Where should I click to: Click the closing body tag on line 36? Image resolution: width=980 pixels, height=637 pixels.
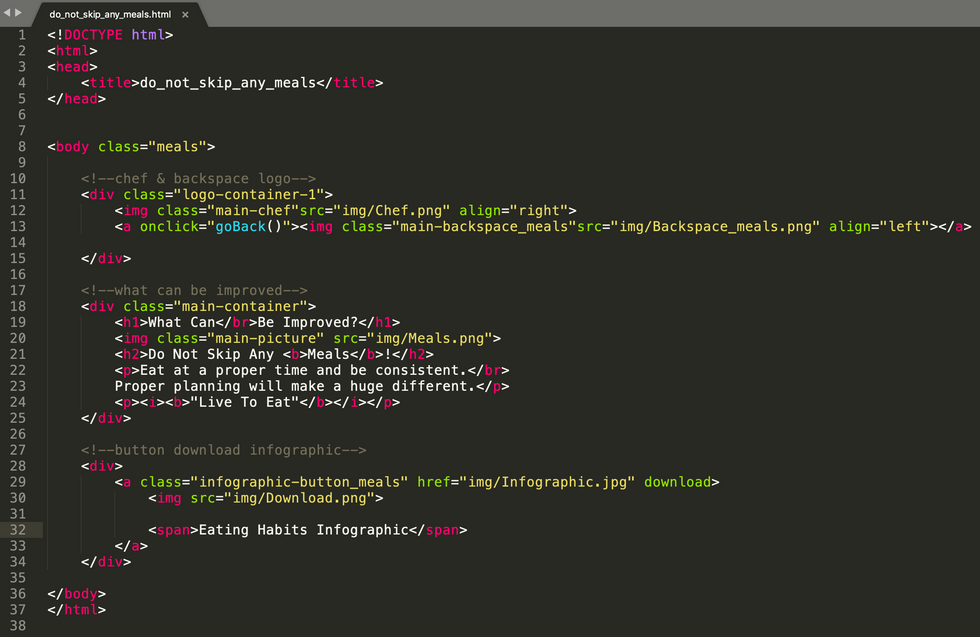tap(76, 594)
